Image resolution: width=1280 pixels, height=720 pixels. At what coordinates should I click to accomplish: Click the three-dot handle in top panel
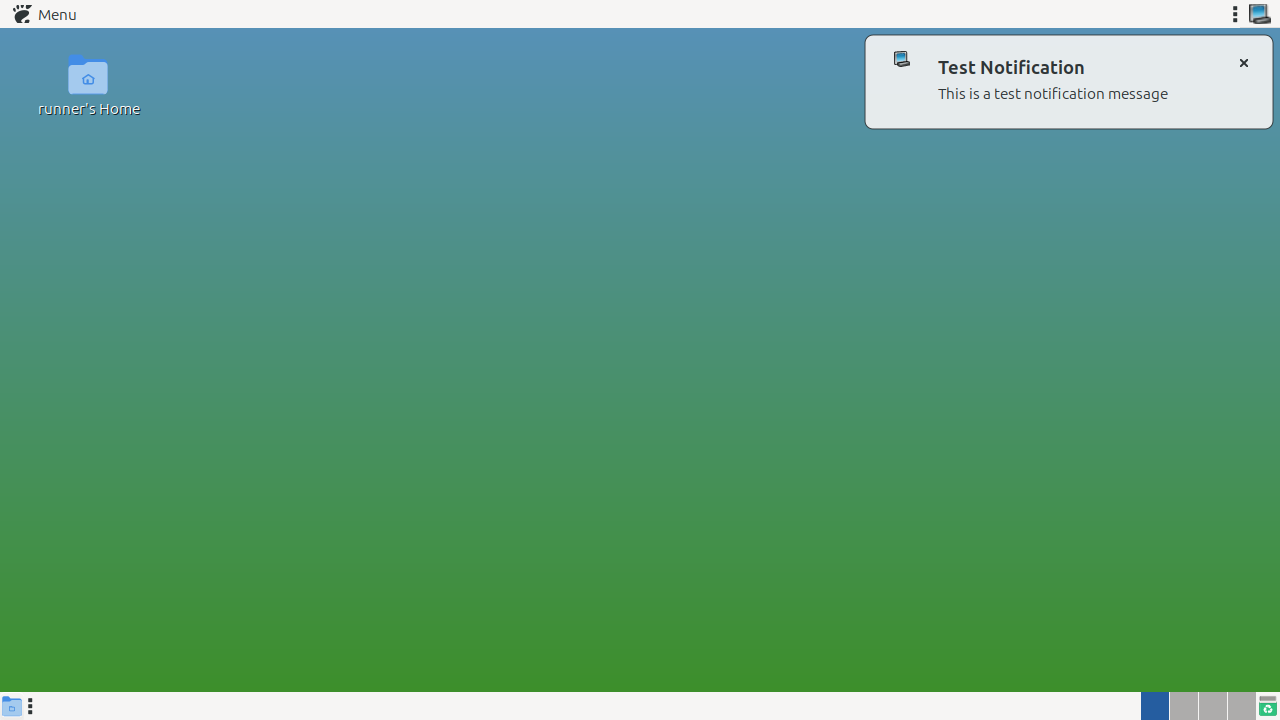coord(1235,14)
